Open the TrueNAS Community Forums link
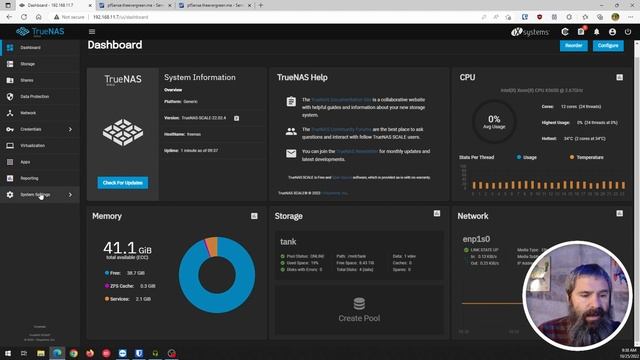 341,129
